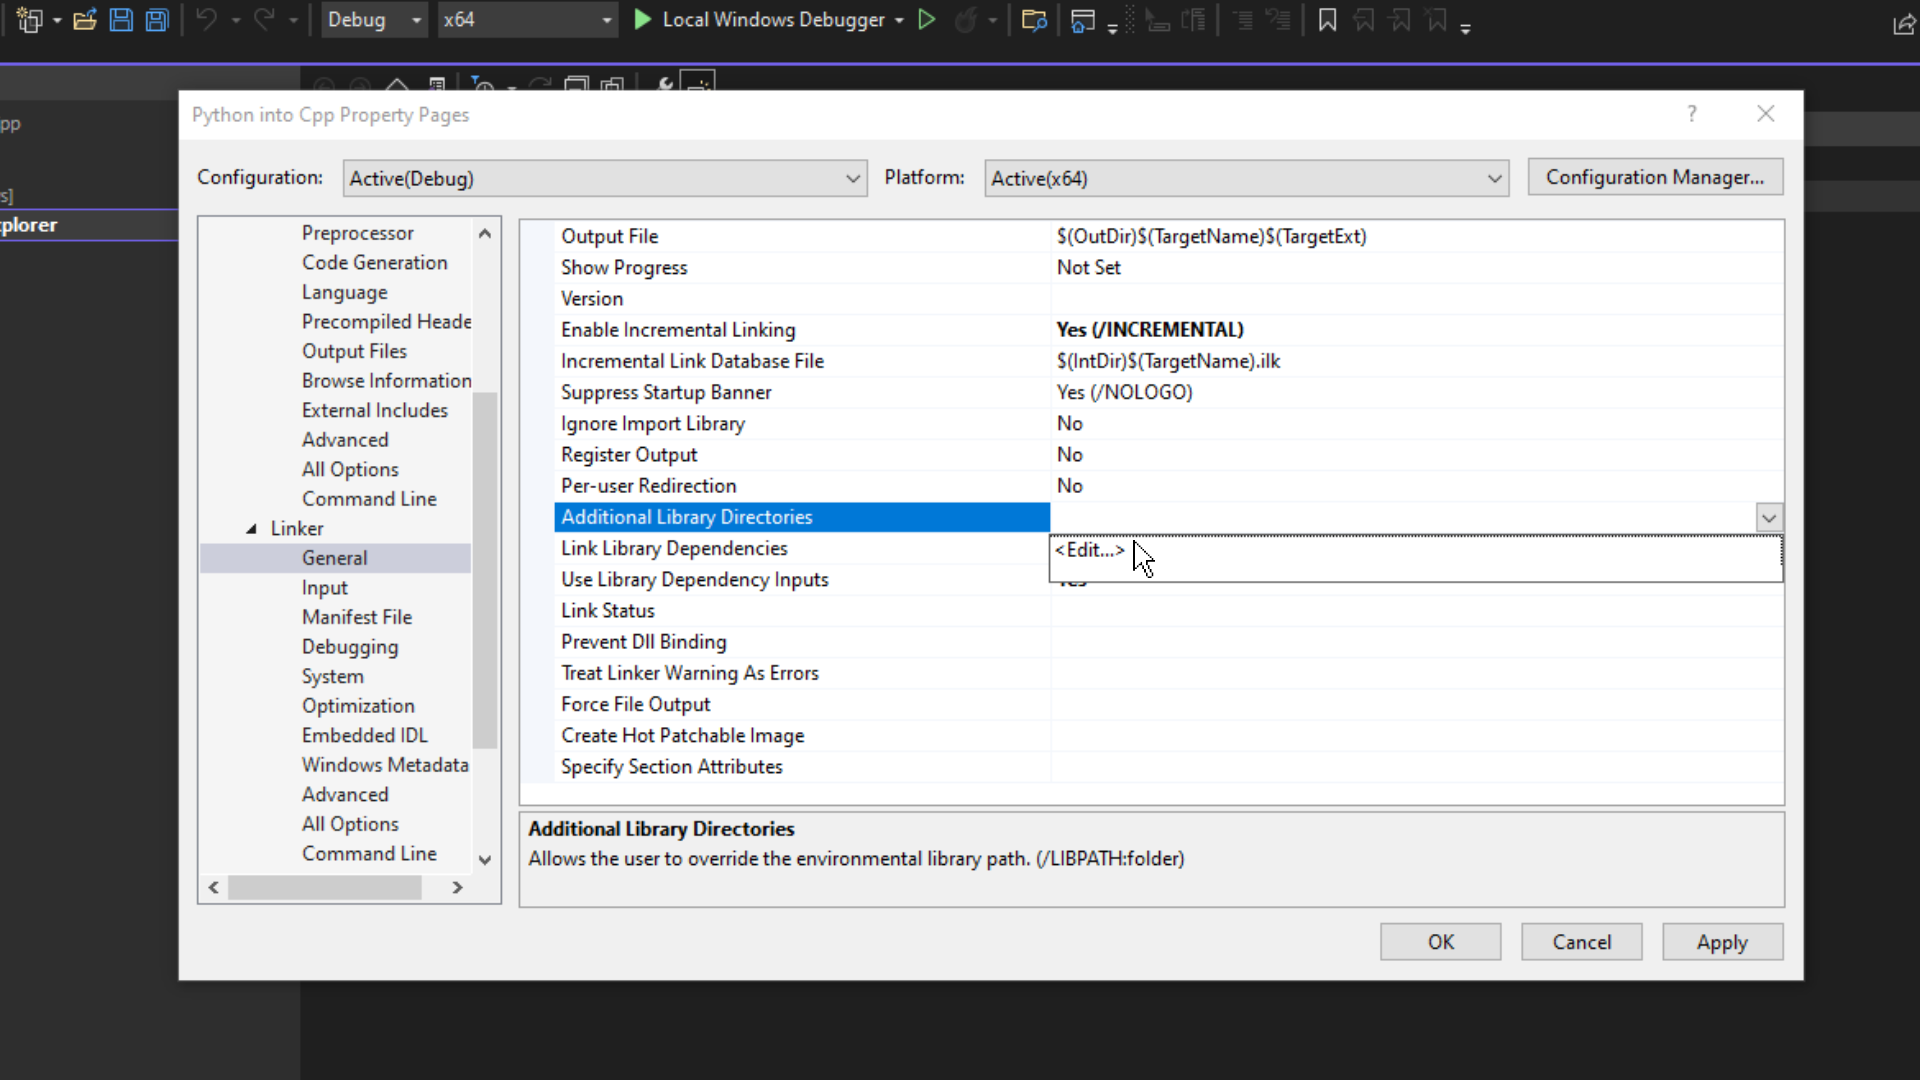Click the open folder icon

pyautogui.click(x=84, y=20)
